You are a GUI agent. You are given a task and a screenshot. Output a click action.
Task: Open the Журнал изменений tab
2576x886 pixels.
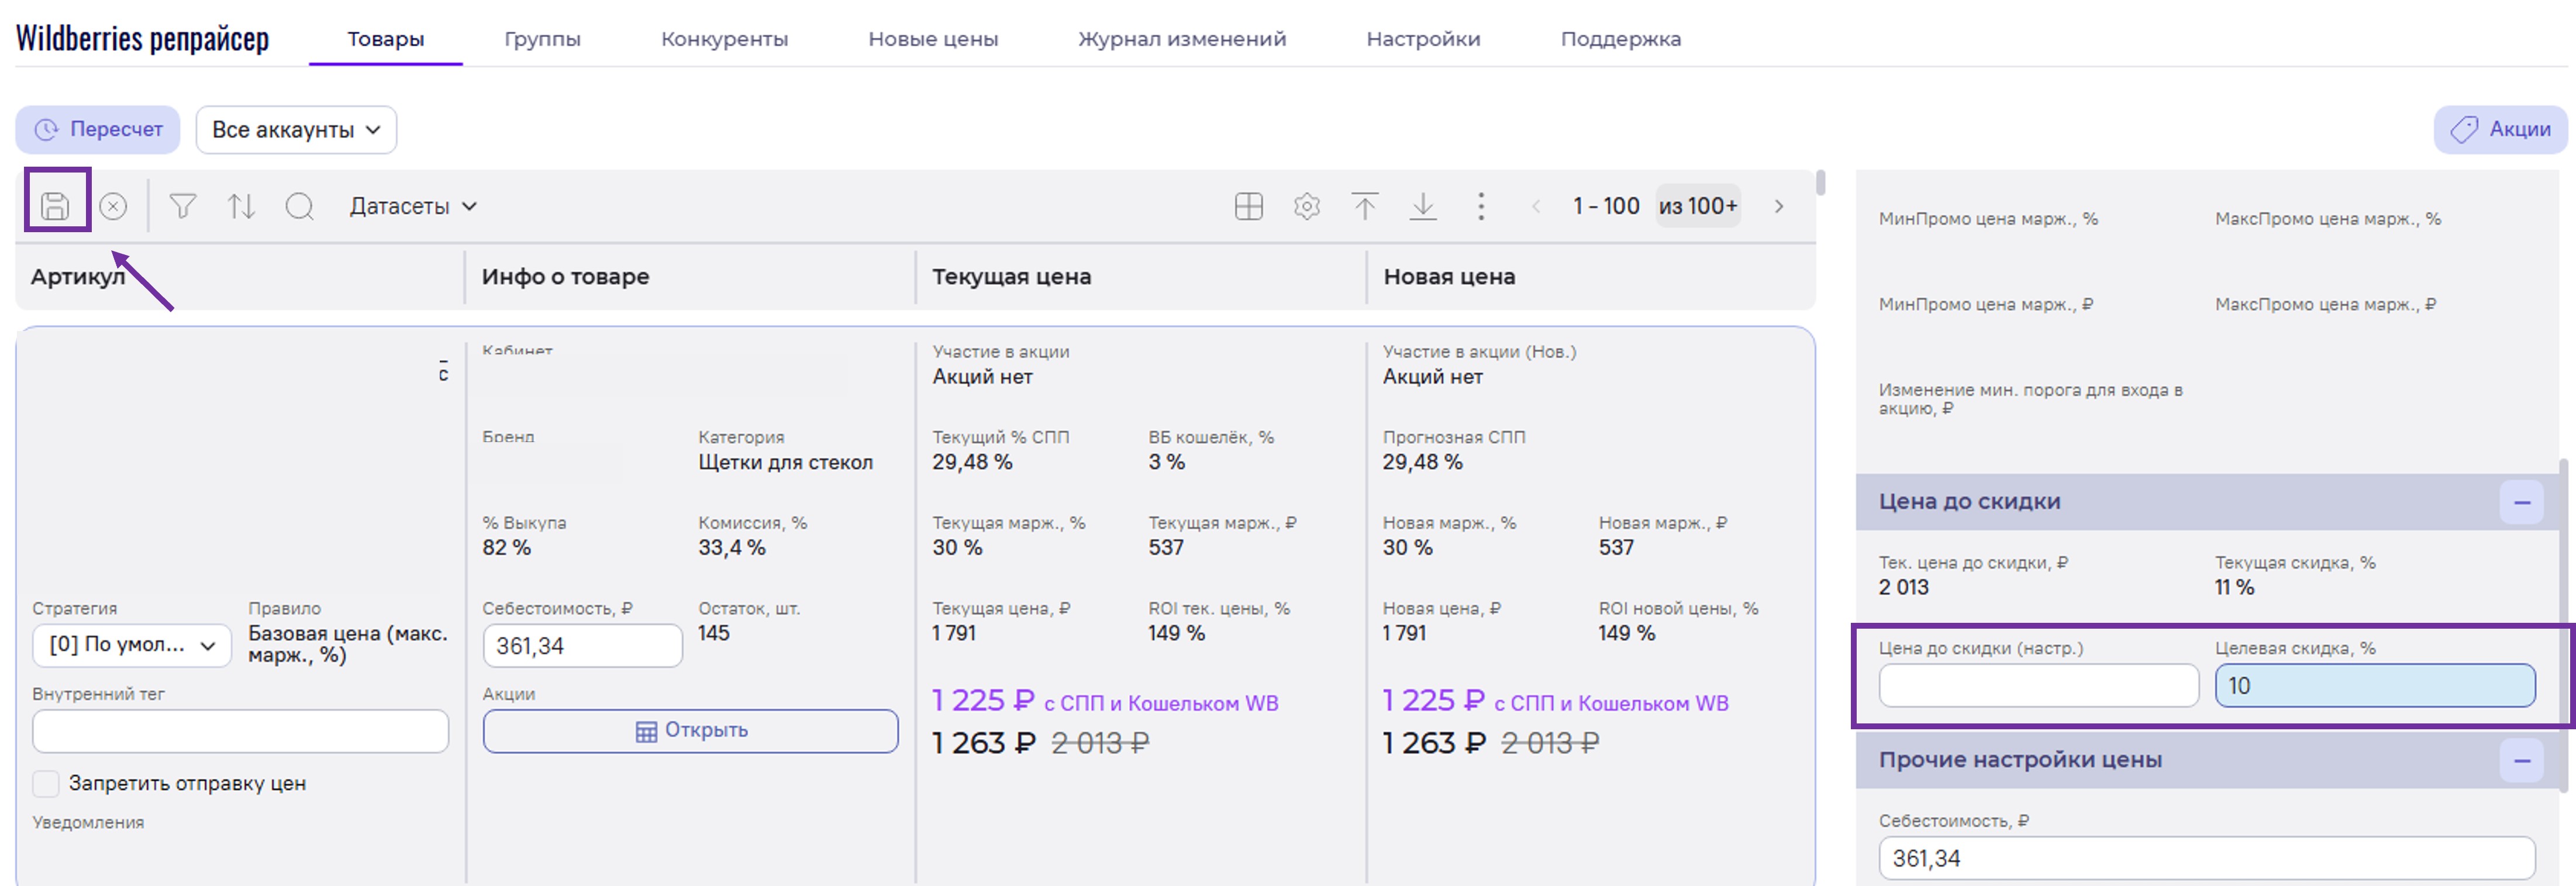pos(1181,39)
